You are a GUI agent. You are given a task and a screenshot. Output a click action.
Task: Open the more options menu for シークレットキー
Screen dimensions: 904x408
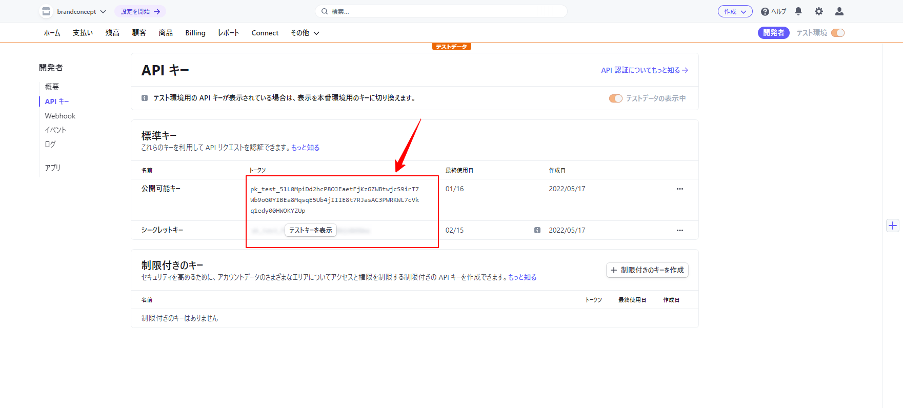(680, 229)
